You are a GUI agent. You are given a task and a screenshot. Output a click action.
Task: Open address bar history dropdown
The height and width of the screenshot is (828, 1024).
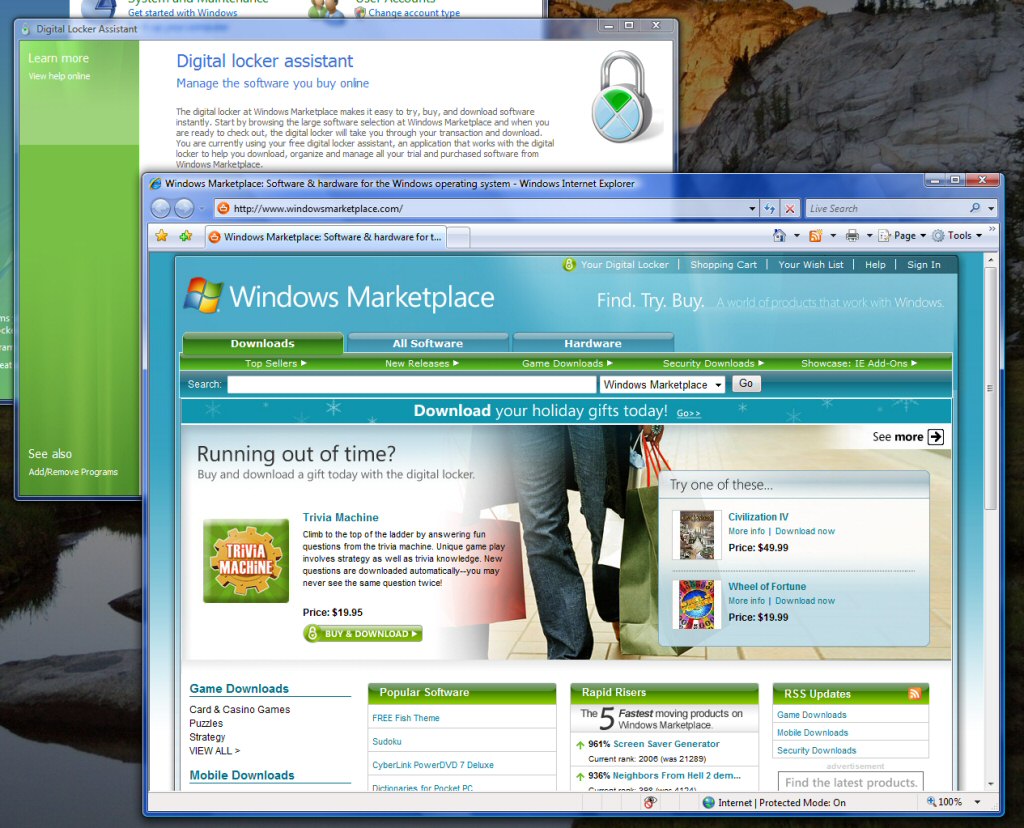tap(752, 209)
